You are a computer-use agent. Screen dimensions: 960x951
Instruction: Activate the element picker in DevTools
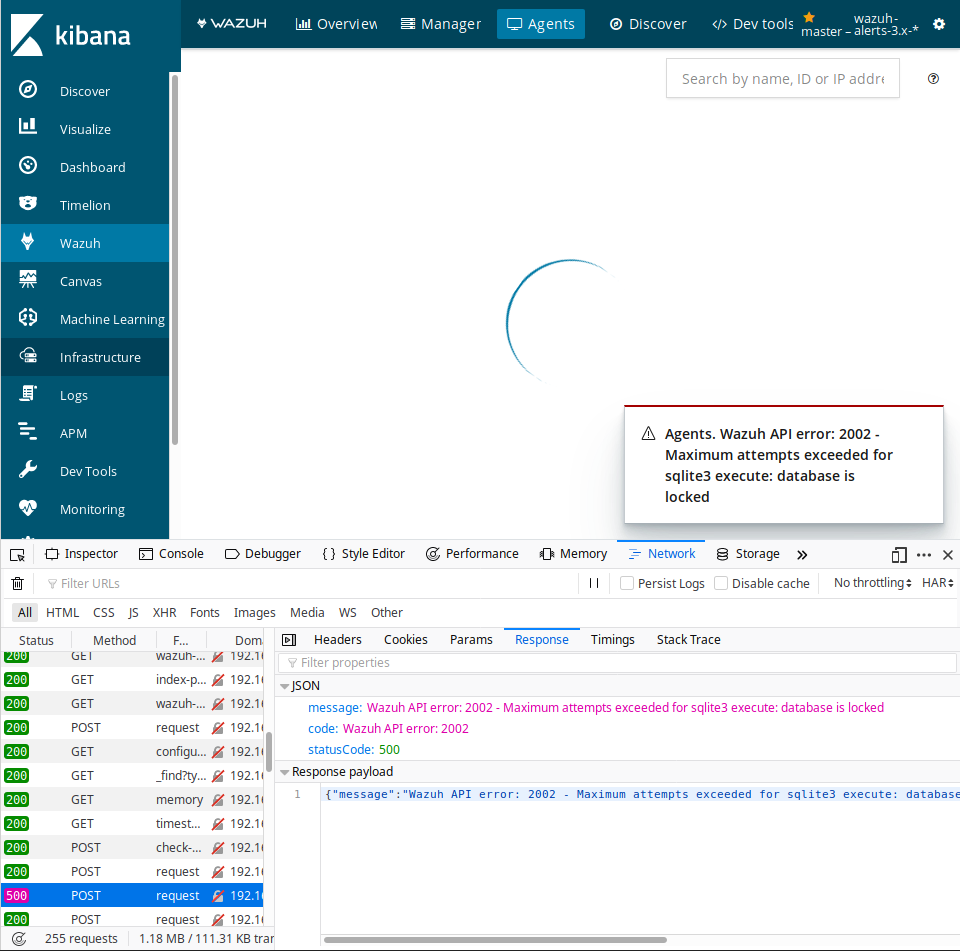[x=16, y=553]
